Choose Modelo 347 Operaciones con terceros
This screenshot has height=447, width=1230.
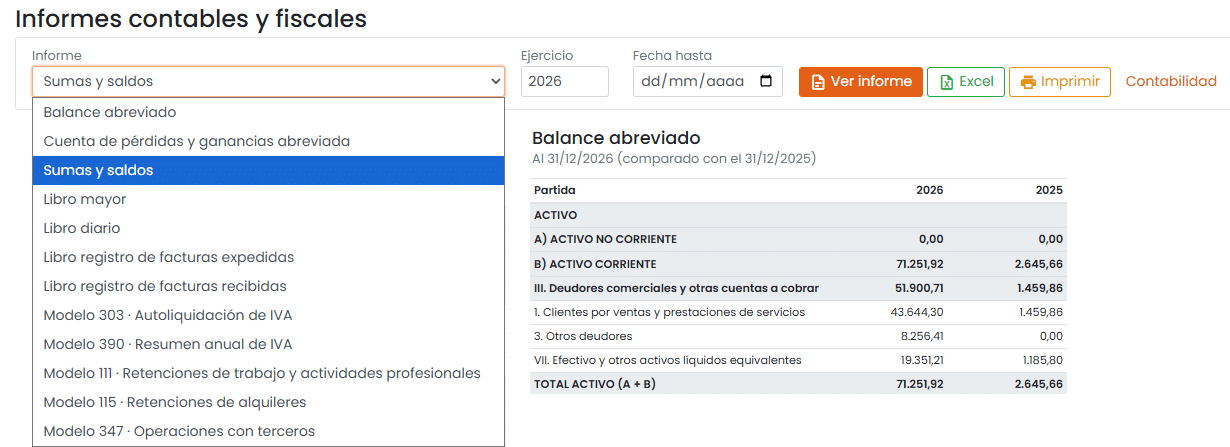tap(268, 431)
